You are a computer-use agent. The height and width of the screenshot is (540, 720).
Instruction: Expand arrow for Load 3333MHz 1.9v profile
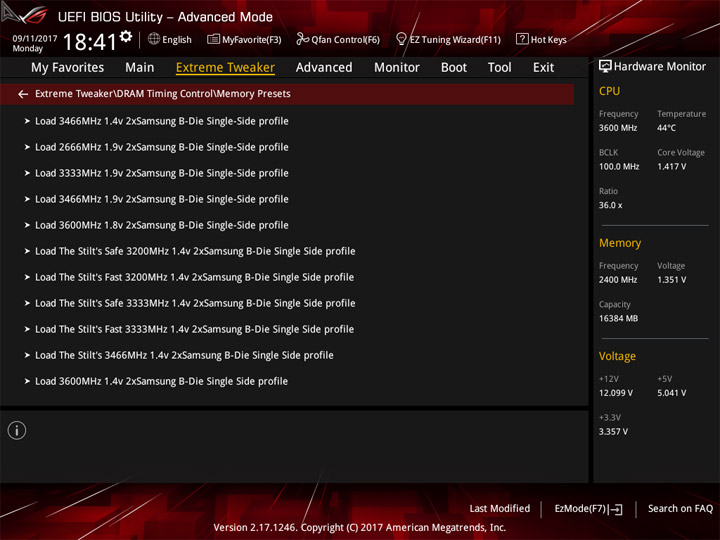click(27, 173)
